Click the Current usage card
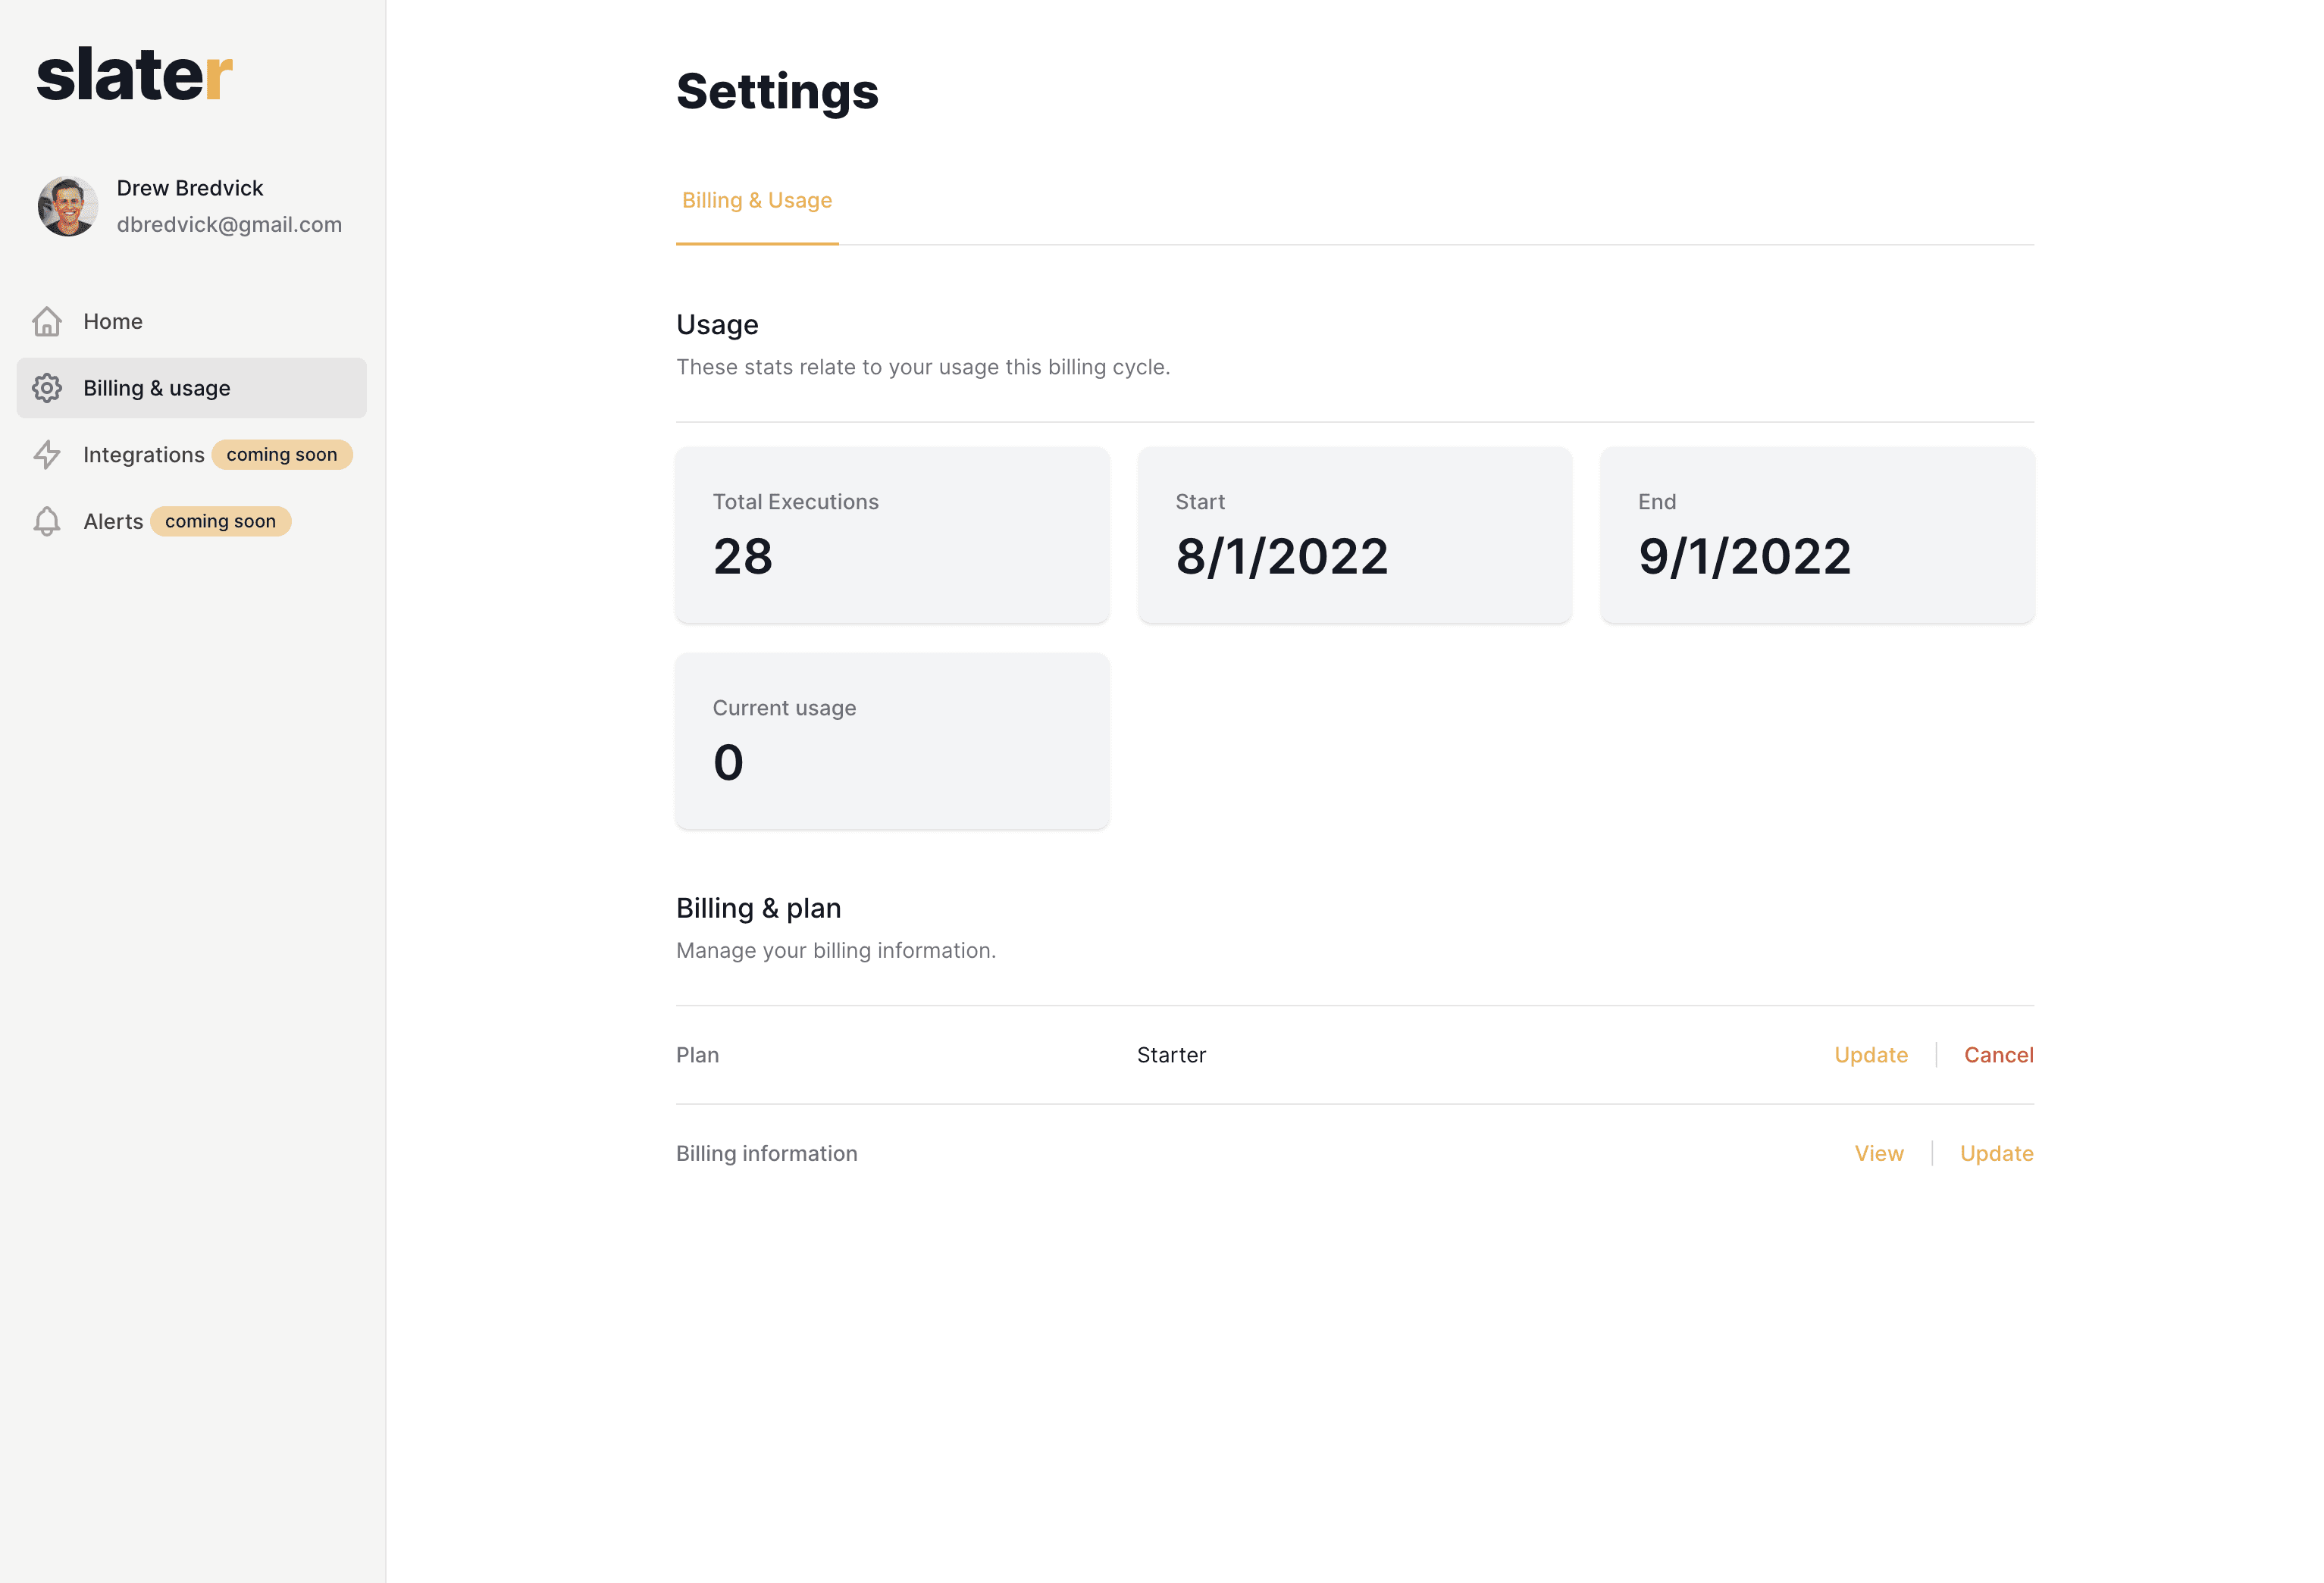 coord(892,741)
